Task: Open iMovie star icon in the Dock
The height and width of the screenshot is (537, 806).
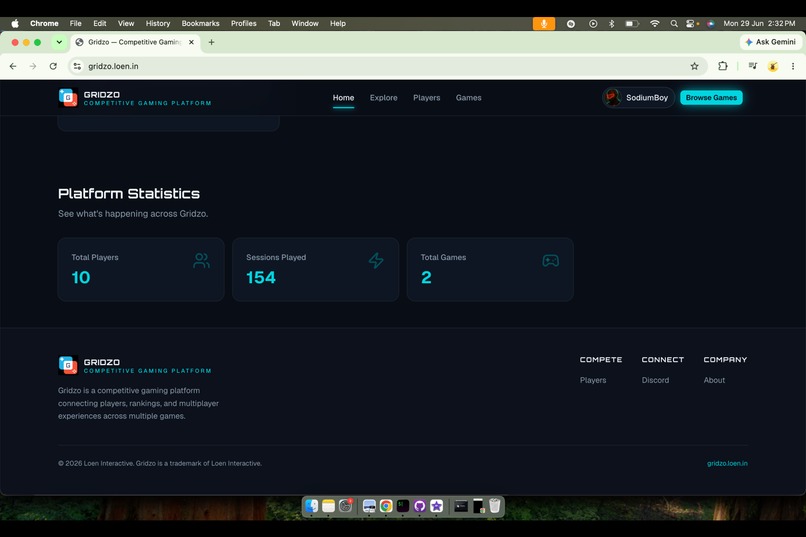Action: pyautogui.click(x=436, y=506)
